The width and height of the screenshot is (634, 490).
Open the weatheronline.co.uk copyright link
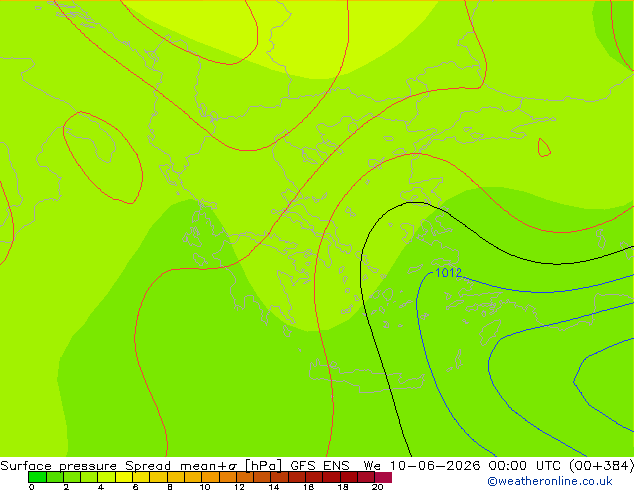(550, 481)
